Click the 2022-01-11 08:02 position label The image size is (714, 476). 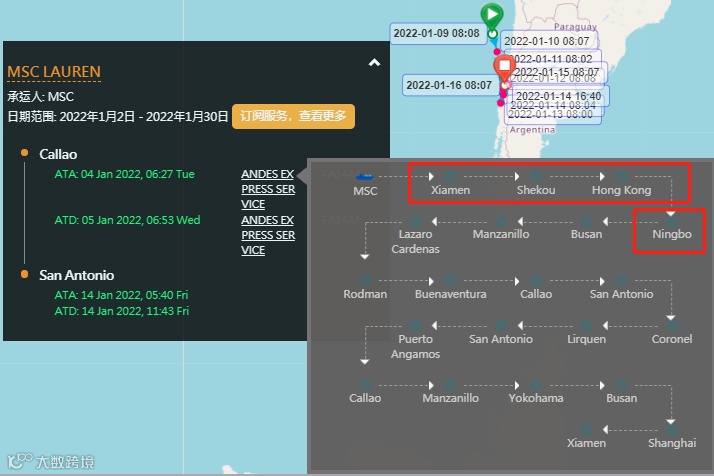[552, 59]
